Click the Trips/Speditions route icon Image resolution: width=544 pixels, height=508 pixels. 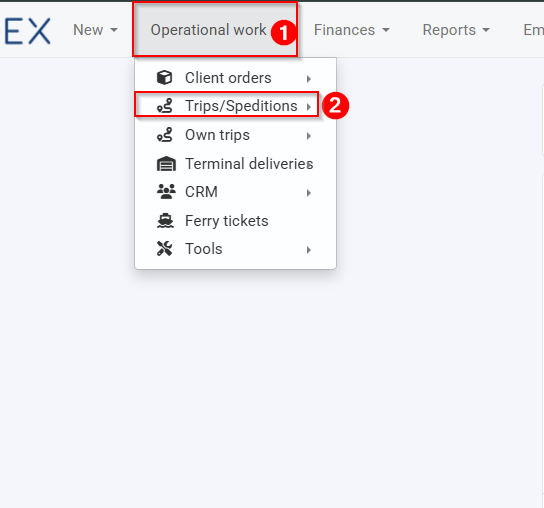click(164, 106)
